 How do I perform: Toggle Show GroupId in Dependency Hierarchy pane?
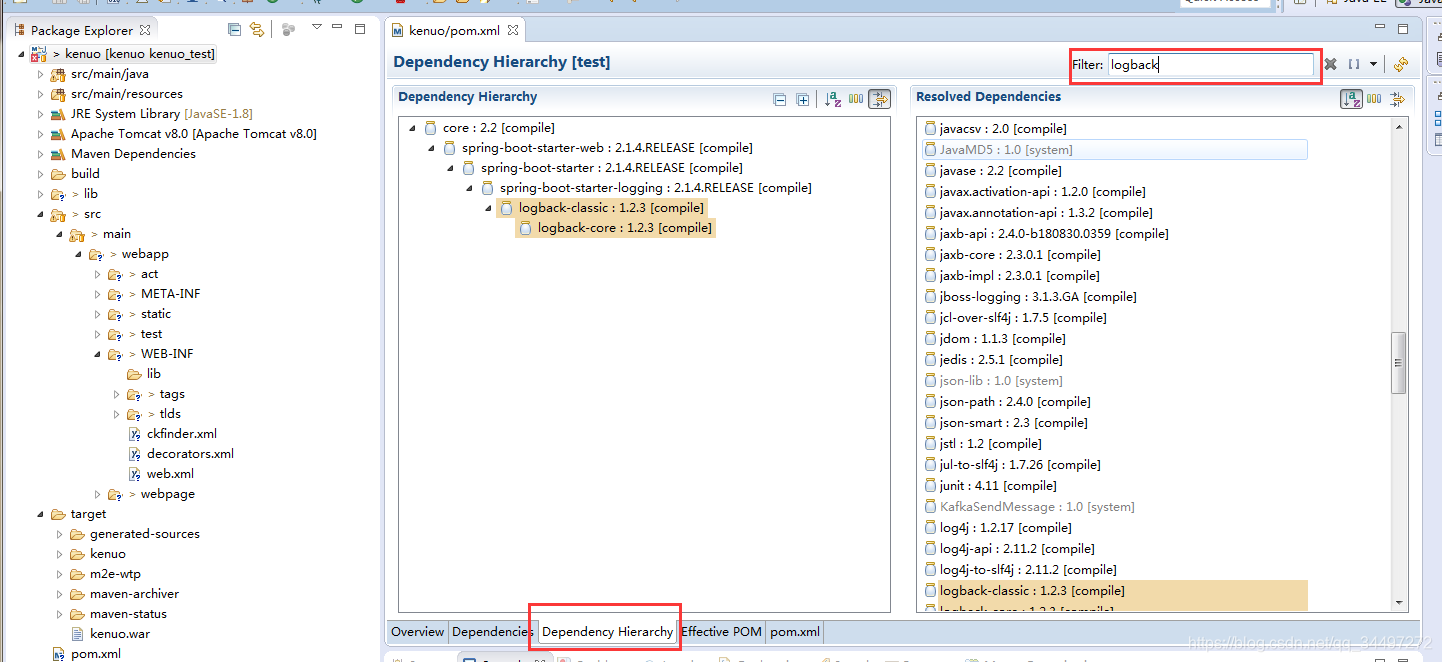click(x=856, y=98)
